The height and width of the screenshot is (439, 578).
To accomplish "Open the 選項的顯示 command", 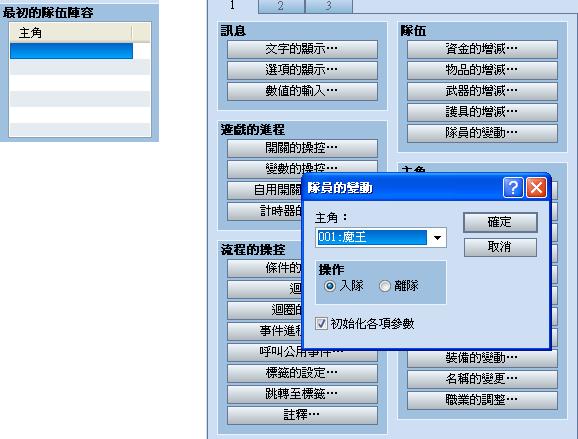I will click(302, 70).
